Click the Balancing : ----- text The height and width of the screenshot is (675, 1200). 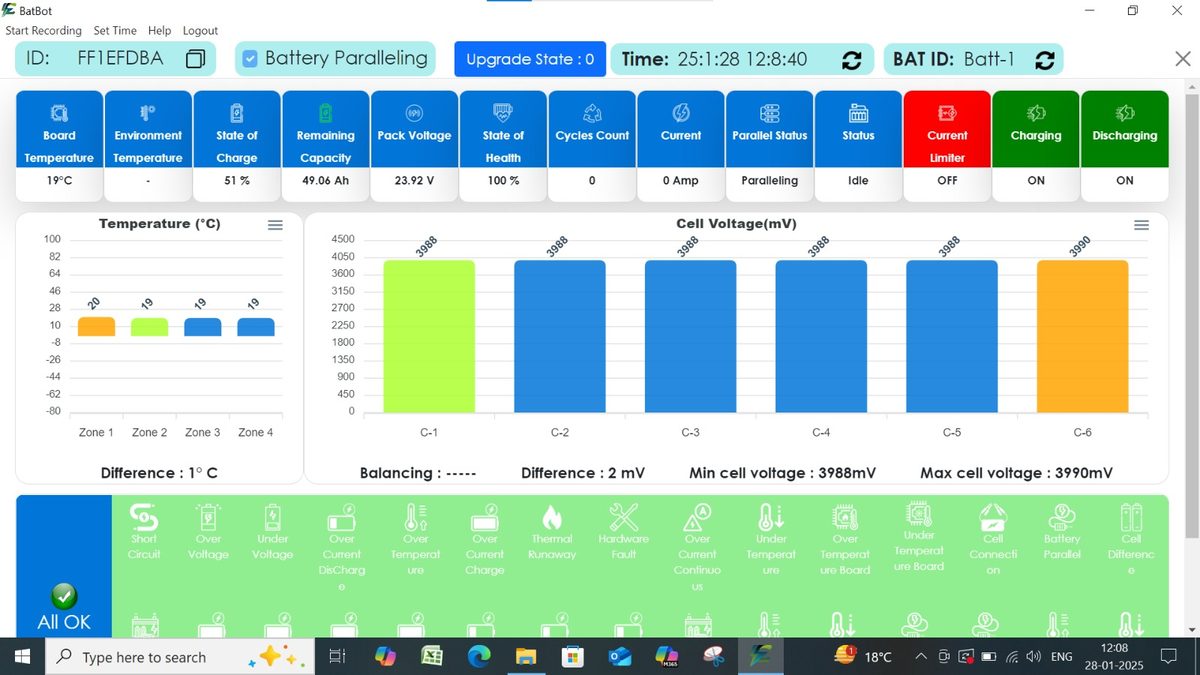coord(418,473)
